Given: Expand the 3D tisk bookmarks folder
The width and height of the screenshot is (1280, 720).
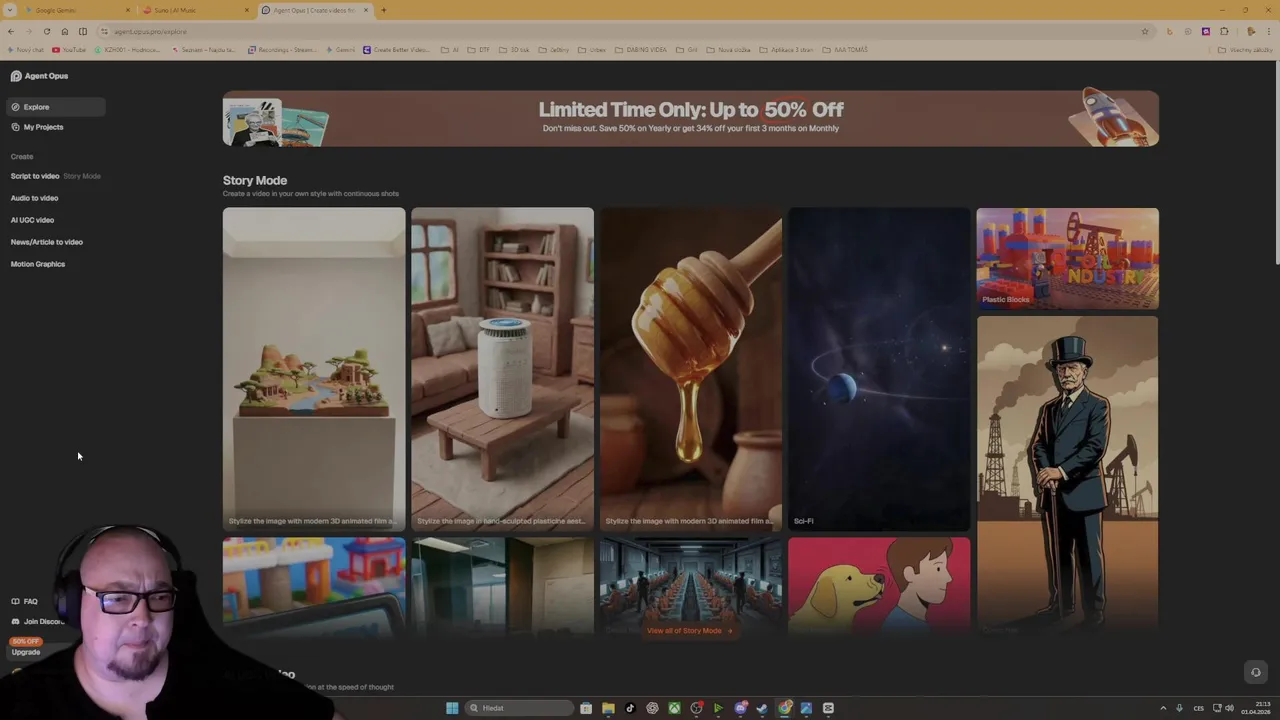Looking at the screenshot, I should click(x=514, y=50).
